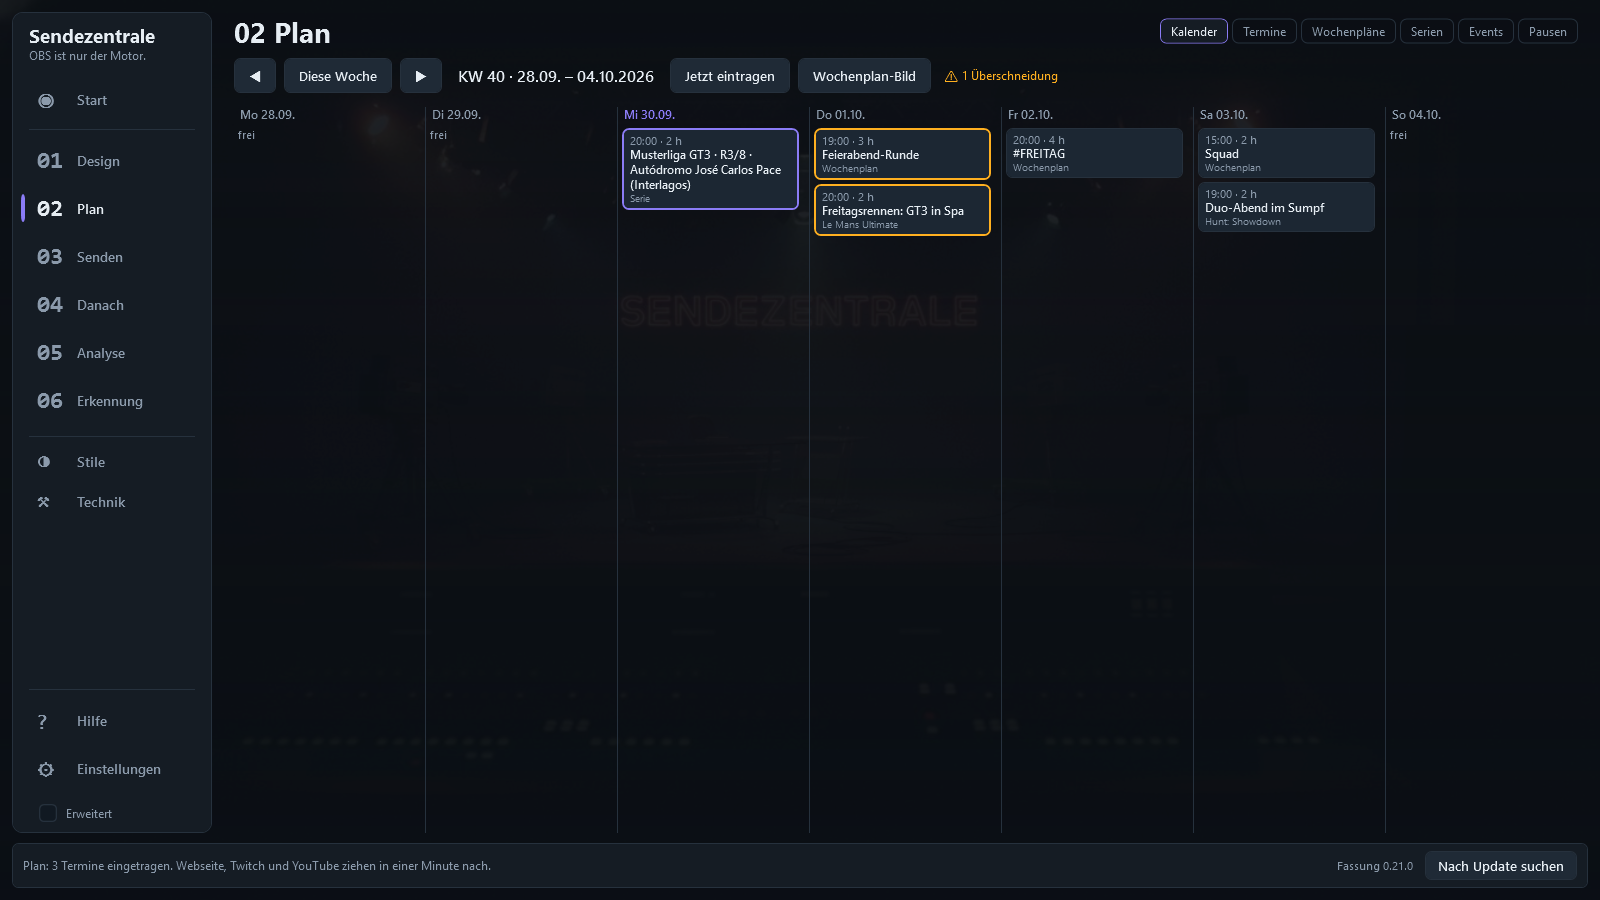The height and width of the screenshot is (900, 1600).
Task: Switch to the Wochenpläne tab
Action: click(1348, 32)
